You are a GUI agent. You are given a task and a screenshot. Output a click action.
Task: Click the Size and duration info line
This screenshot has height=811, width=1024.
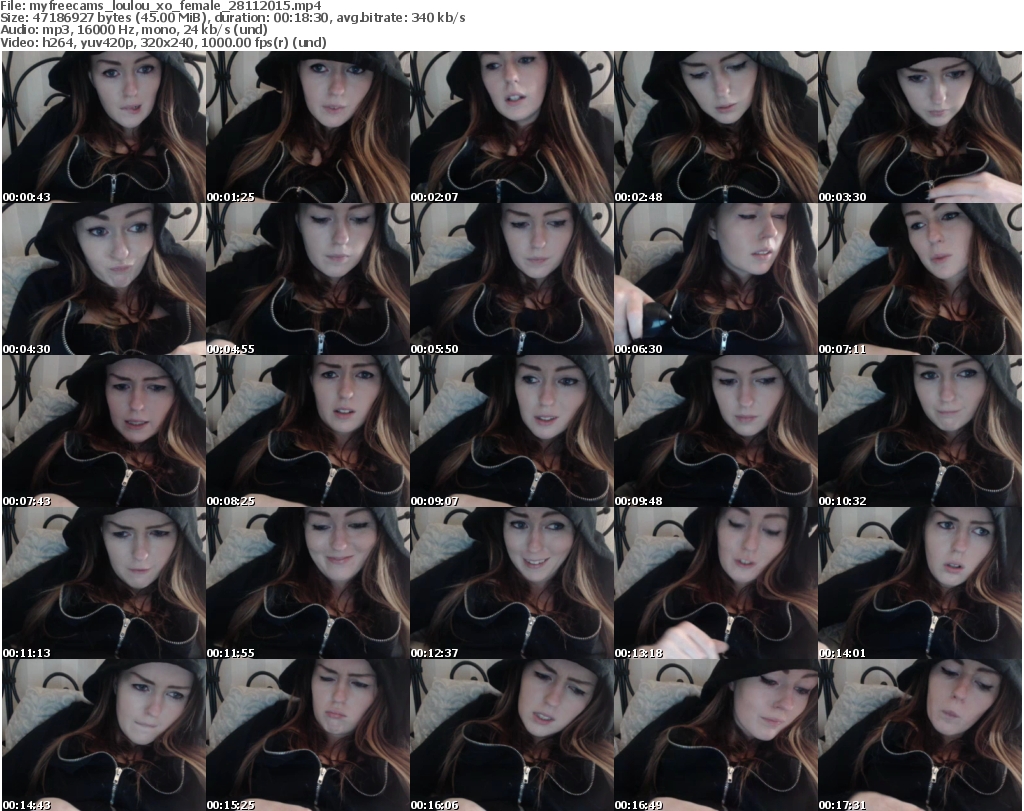tap(233, 18)
